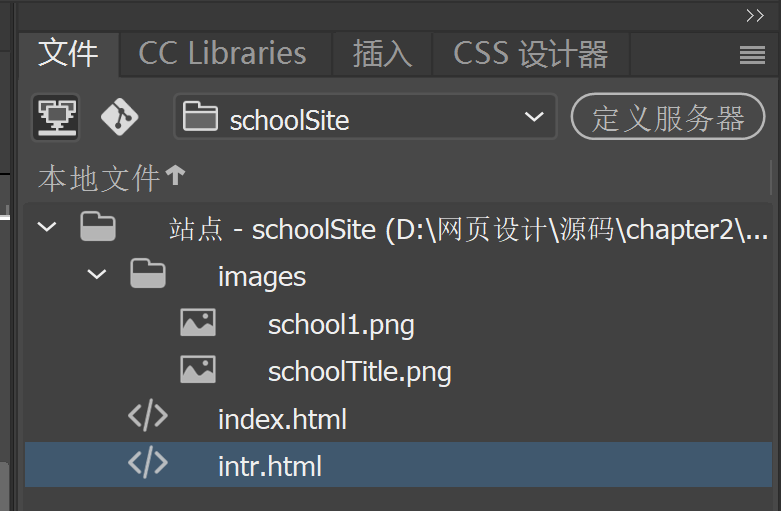The height and width of the screenshot is (511, 781).
Task: Open the Files panel options menu
Action: click(752, 55)
